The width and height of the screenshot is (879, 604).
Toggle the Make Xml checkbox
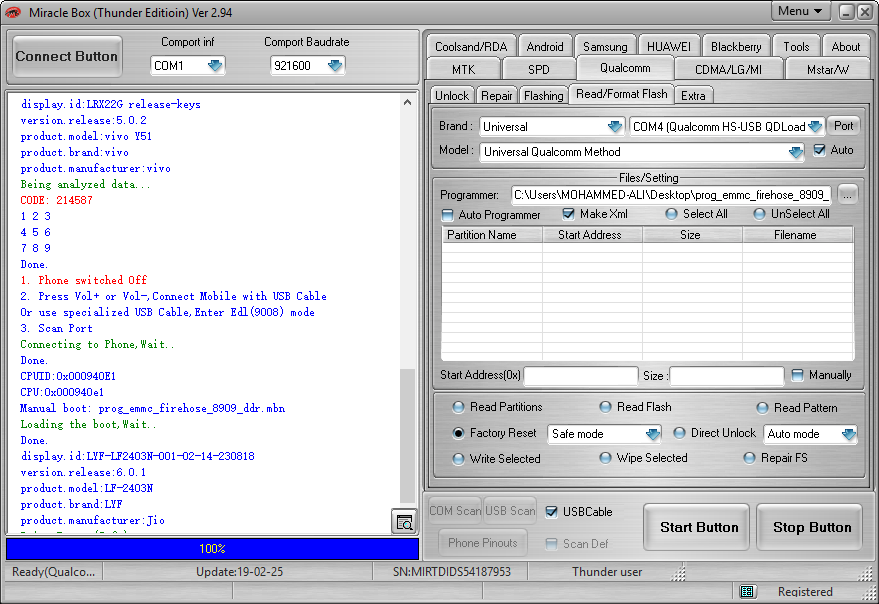568,214
